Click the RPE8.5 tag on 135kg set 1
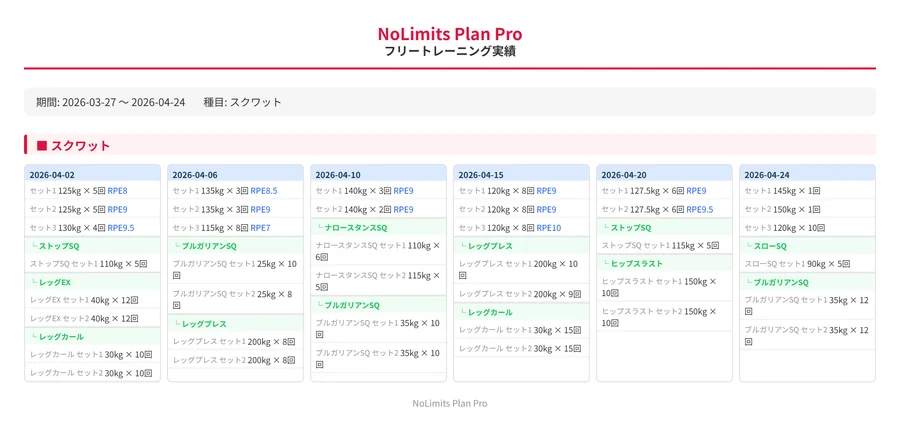900x431 pixels. 264,191
